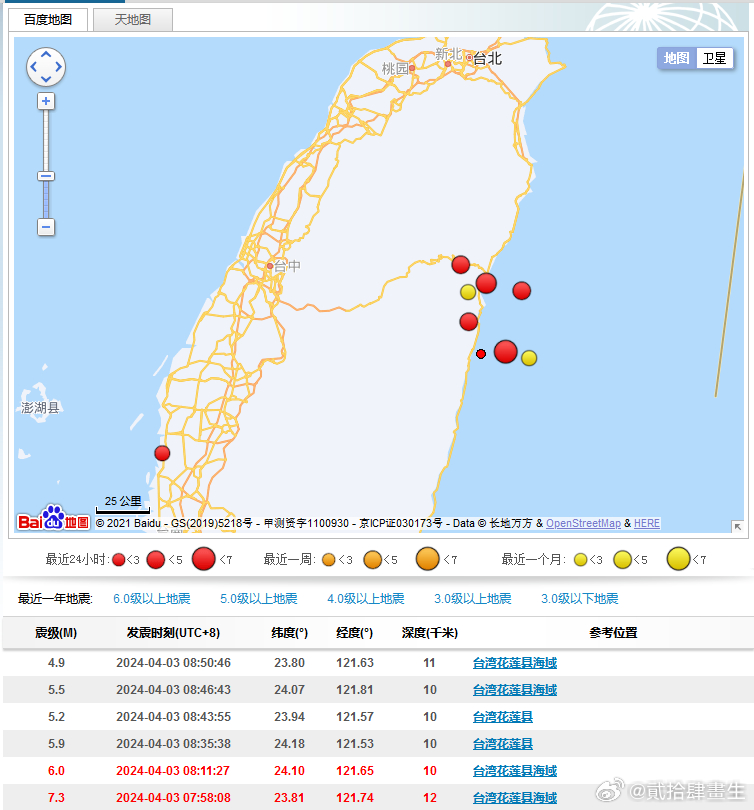Show 5.0级以上地震 from past year
754x810 pixels.
259,599
